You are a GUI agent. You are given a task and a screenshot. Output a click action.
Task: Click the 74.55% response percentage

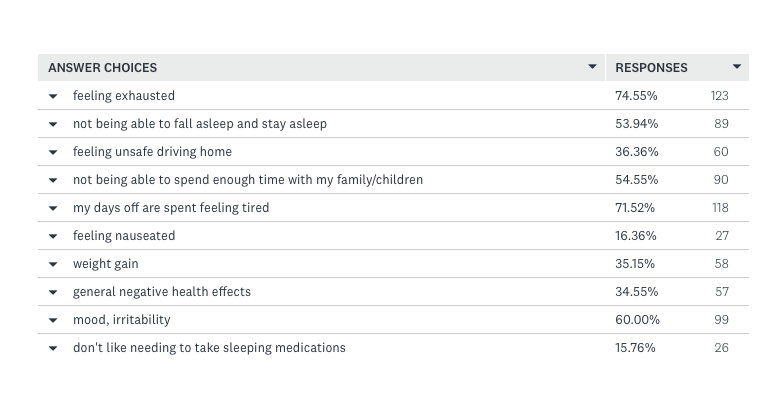coord(636,96)
